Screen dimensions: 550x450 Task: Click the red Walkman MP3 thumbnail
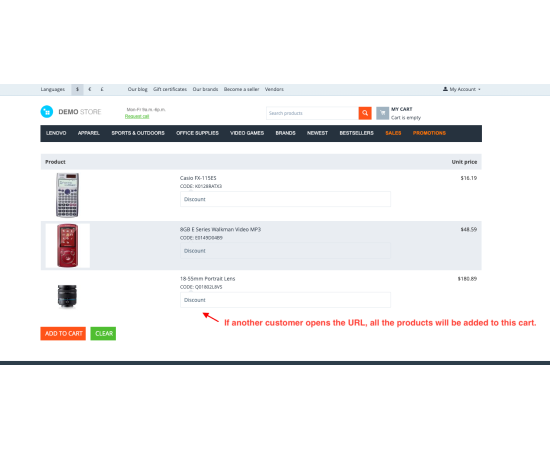[x=68, y=246]
